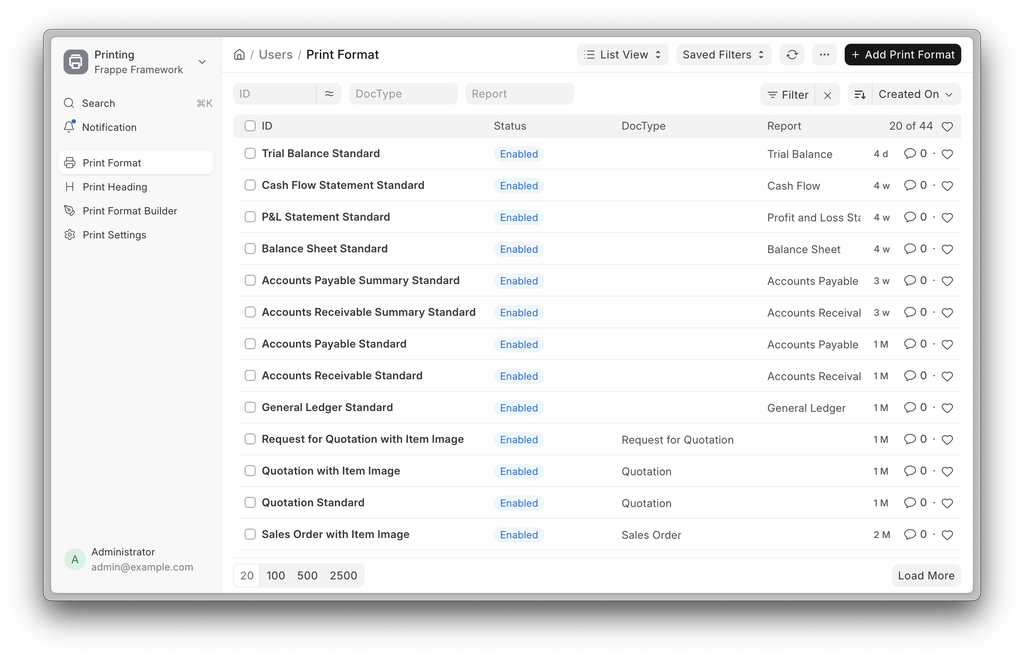Expand the Saved Filters dropdown
Image resolution: width=1024 pixels, height=658 pixels.
[723, 55]
